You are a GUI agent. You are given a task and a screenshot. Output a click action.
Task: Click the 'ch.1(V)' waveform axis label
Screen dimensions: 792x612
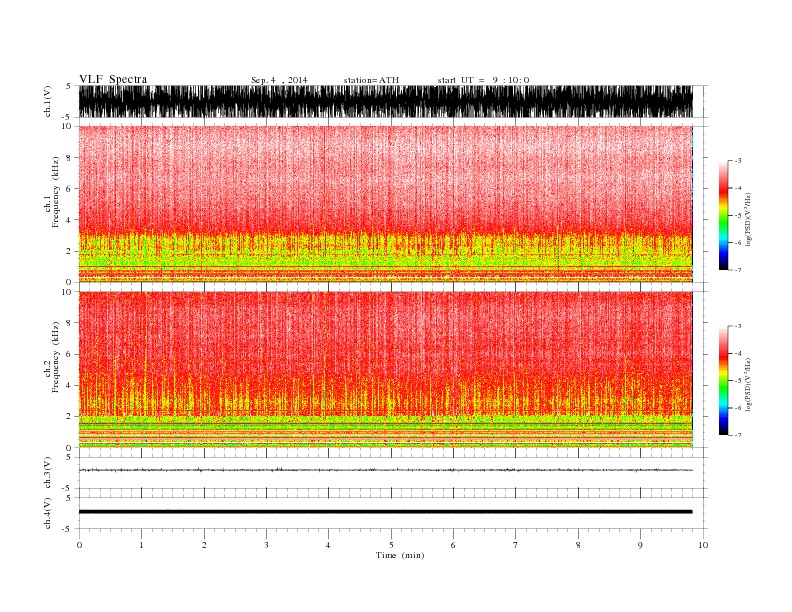[x=48, y=101]
